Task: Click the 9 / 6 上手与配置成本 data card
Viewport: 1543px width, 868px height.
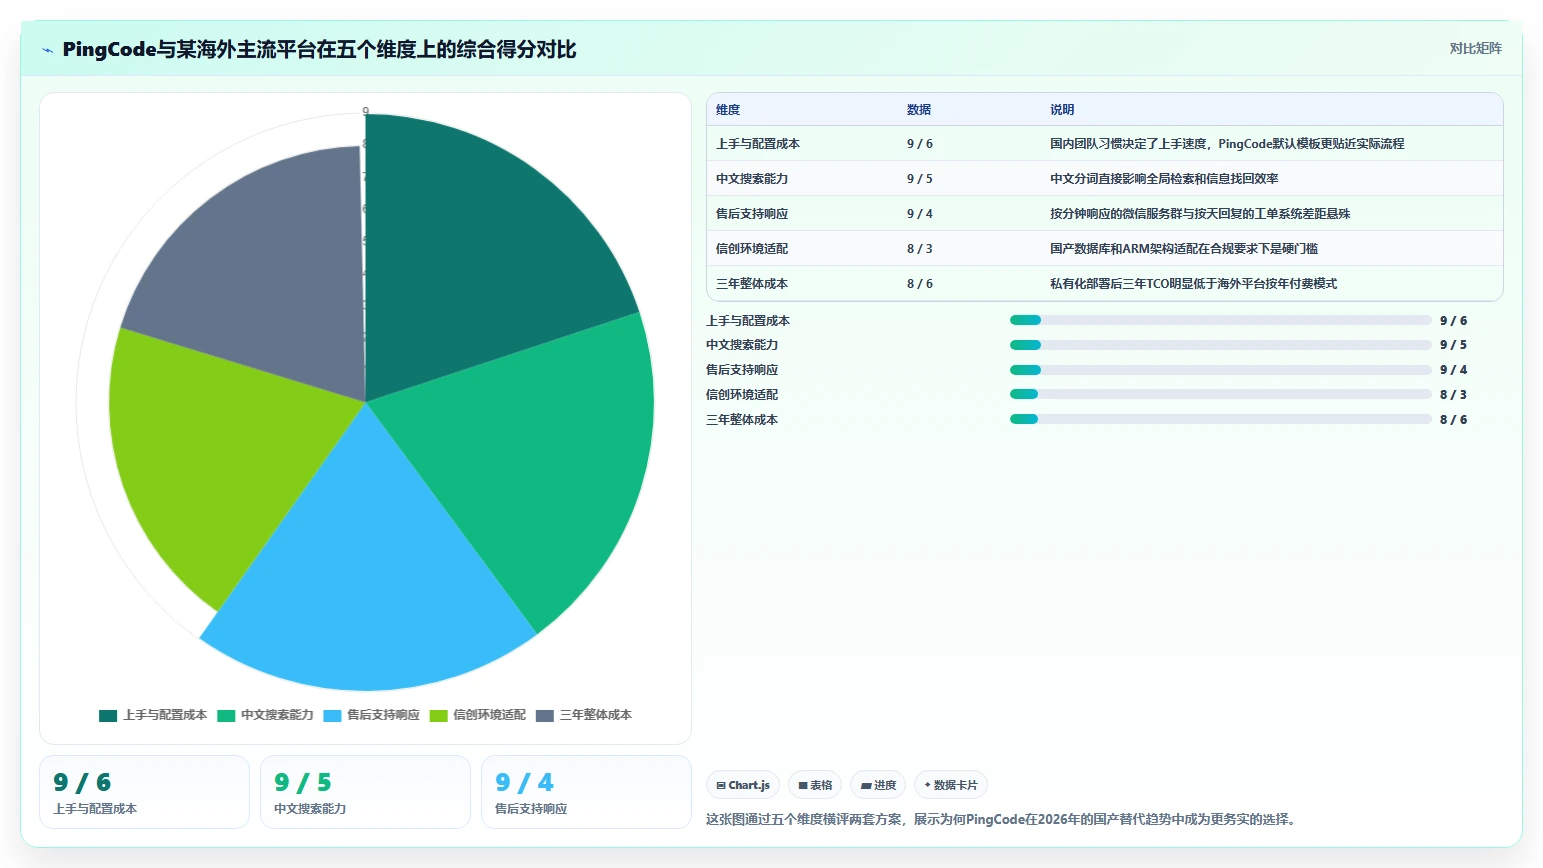Action: (x=144, y=792)
